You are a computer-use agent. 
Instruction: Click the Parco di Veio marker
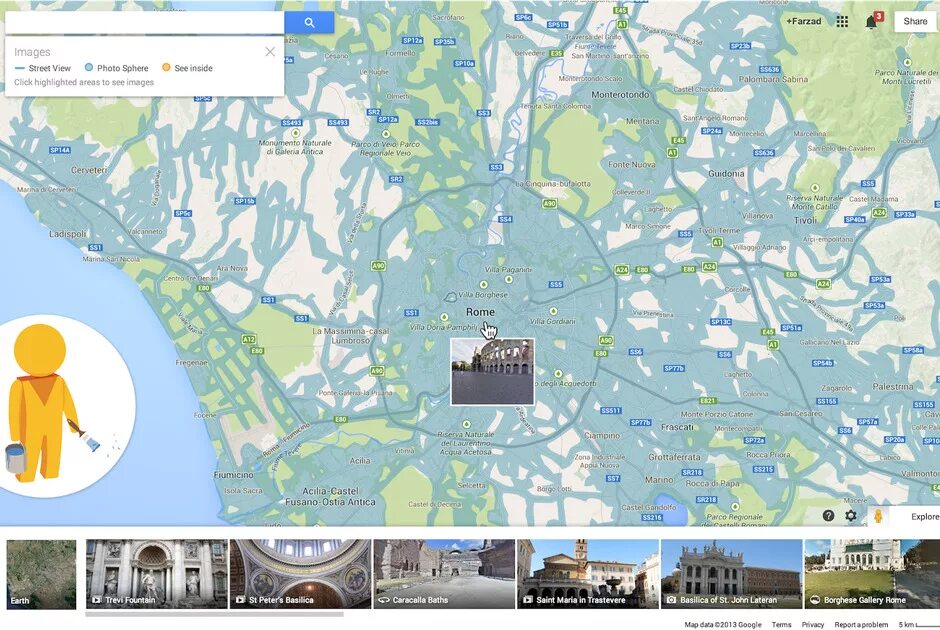click(x=386, y=134)
